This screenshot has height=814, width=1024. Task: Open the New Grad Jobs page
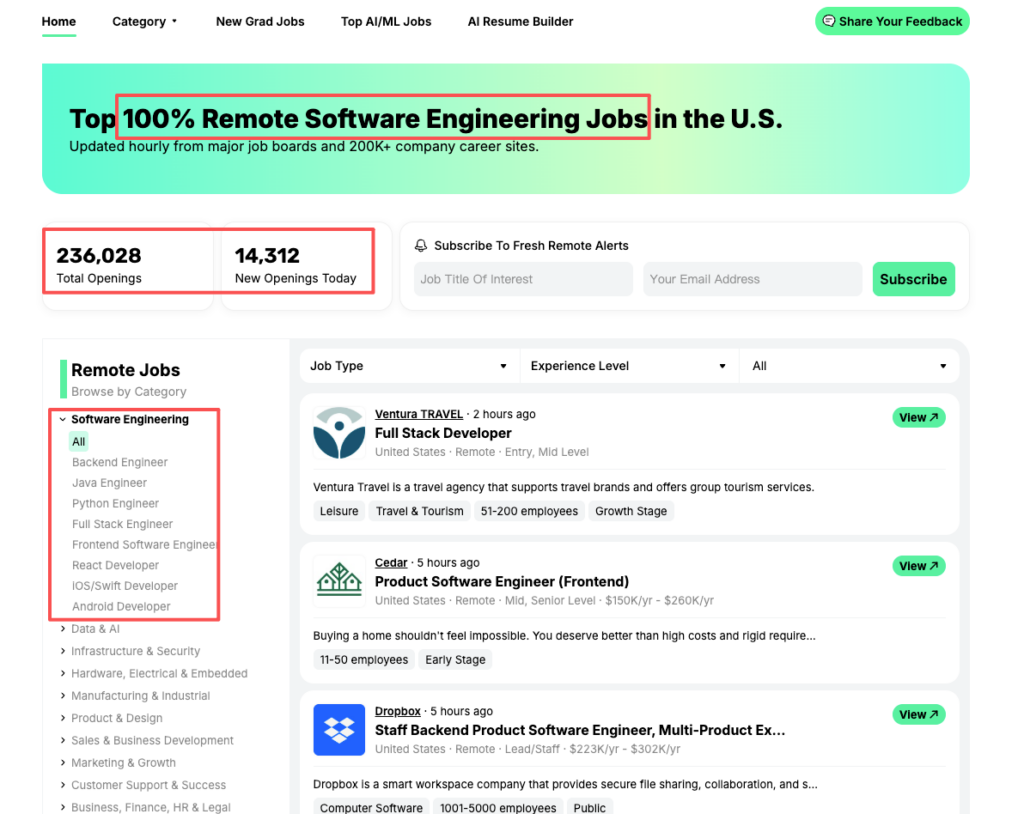coord(260,21)
